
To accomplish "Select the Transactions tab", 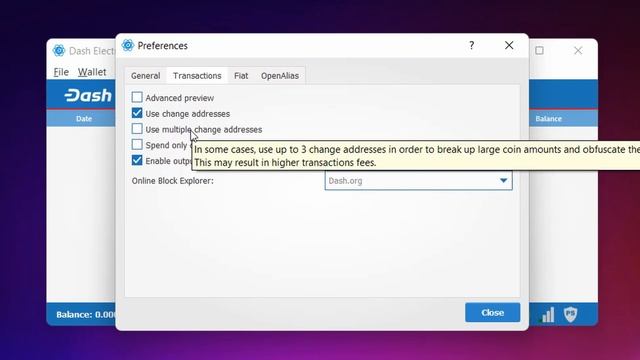I will tap(197, 76).
